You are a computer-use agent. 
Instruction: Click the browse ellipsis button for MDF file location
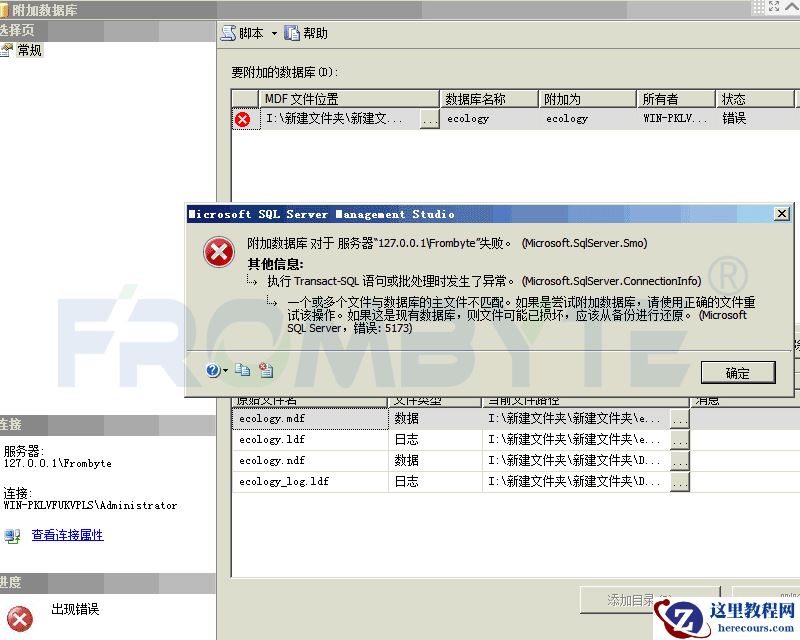click(429, 118)
